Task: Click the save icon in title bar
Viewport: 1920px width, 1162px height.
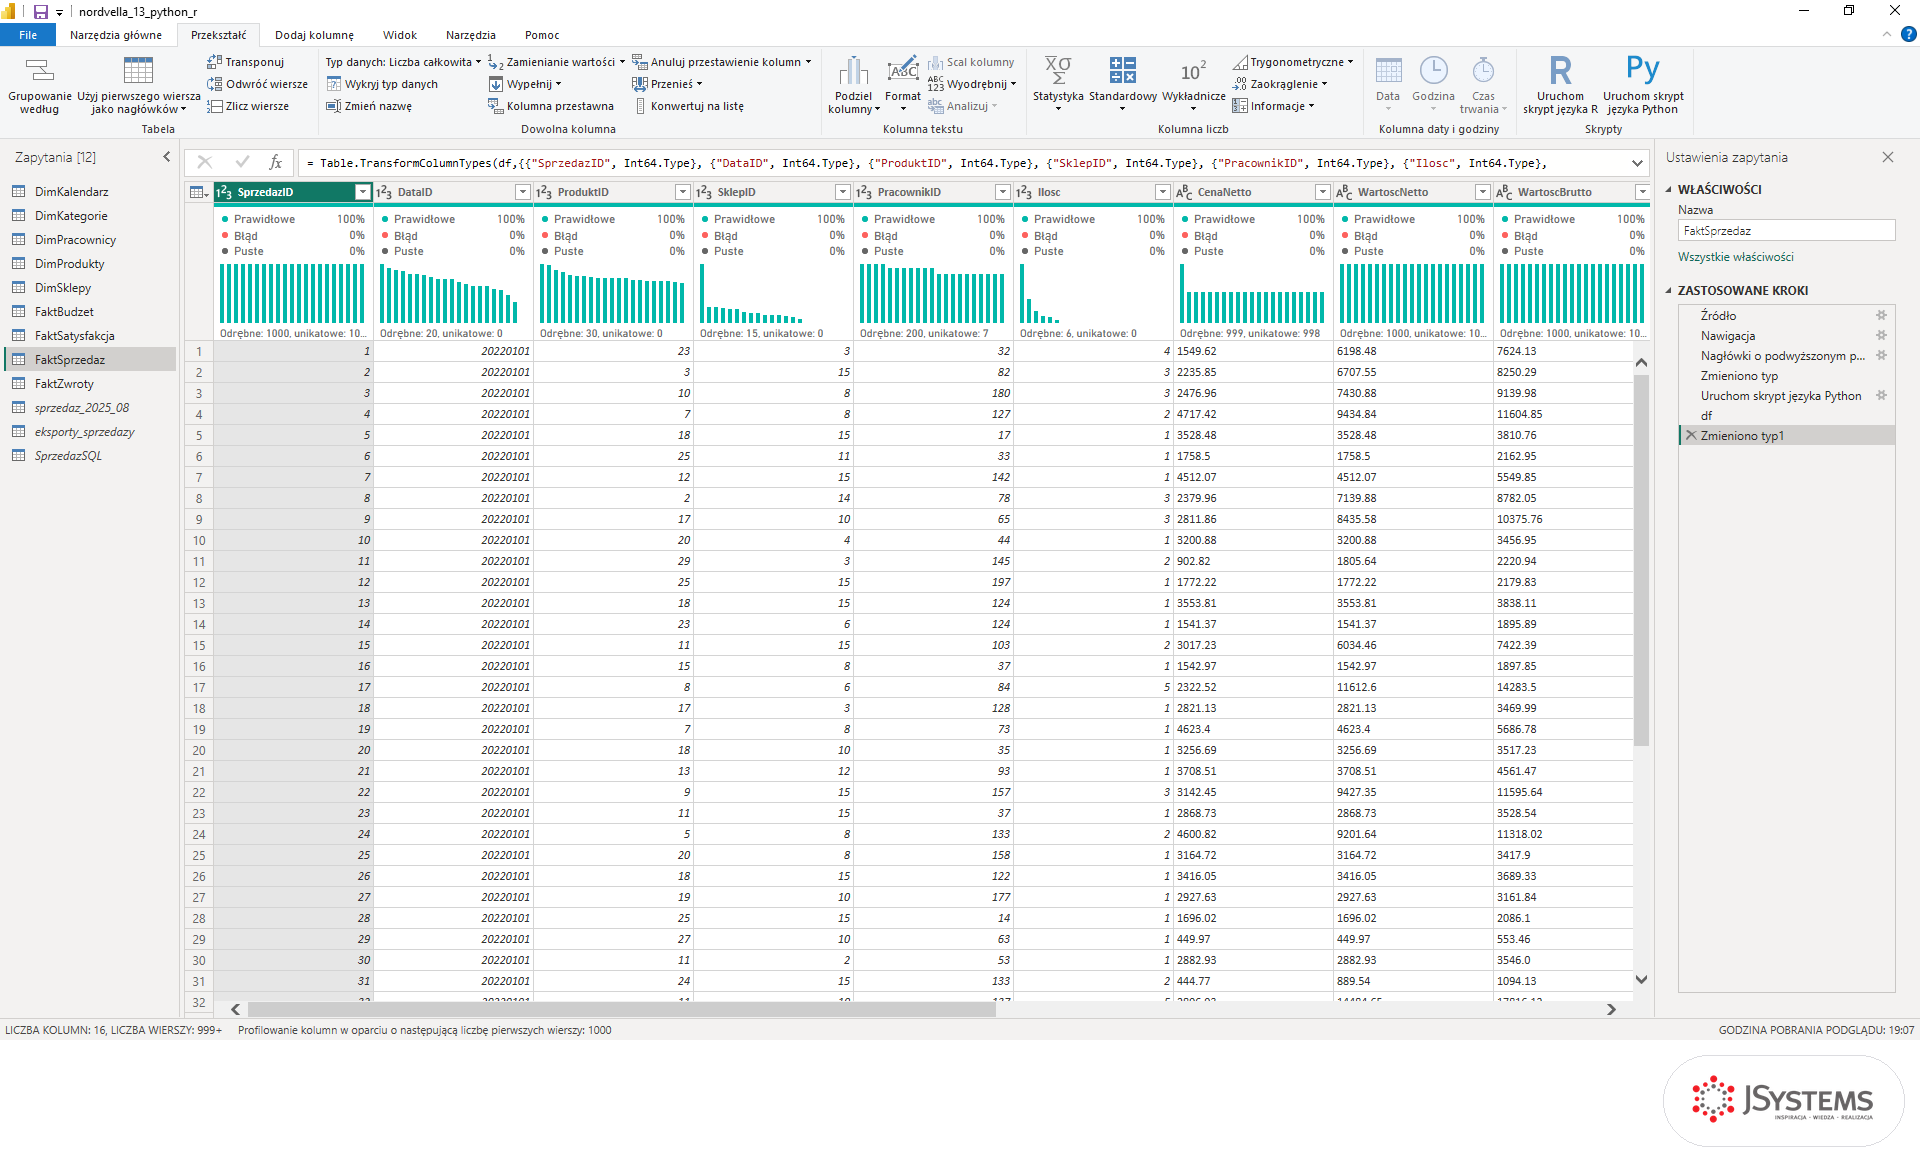Action: [41, 12]
